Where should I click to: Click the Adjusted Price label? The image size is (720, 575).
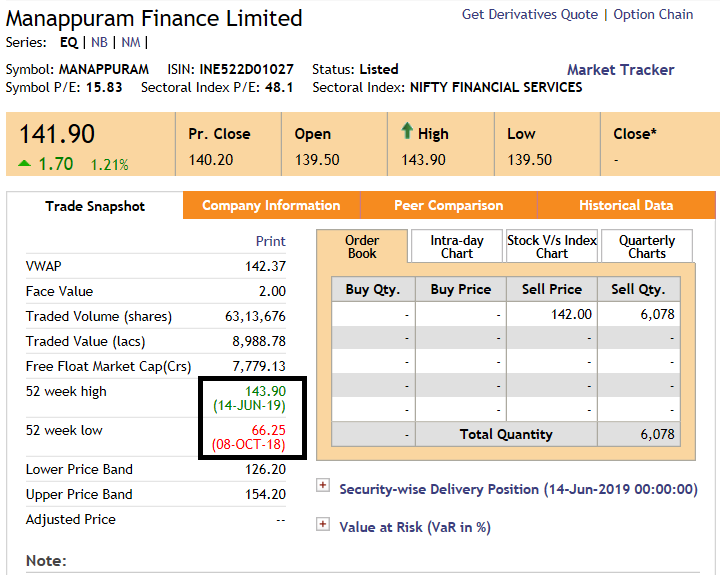[x=71, y=519]
